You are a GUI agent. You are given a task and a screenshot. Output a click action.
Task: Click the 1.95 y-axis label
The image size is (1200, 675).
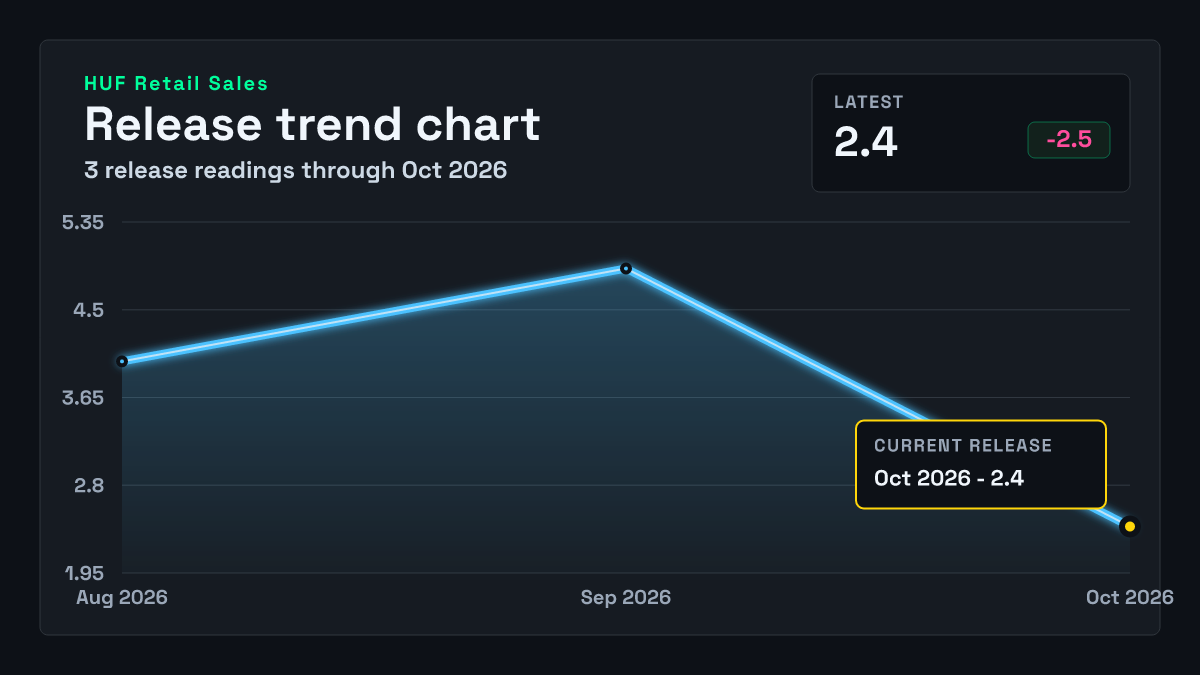click(85, 573)
